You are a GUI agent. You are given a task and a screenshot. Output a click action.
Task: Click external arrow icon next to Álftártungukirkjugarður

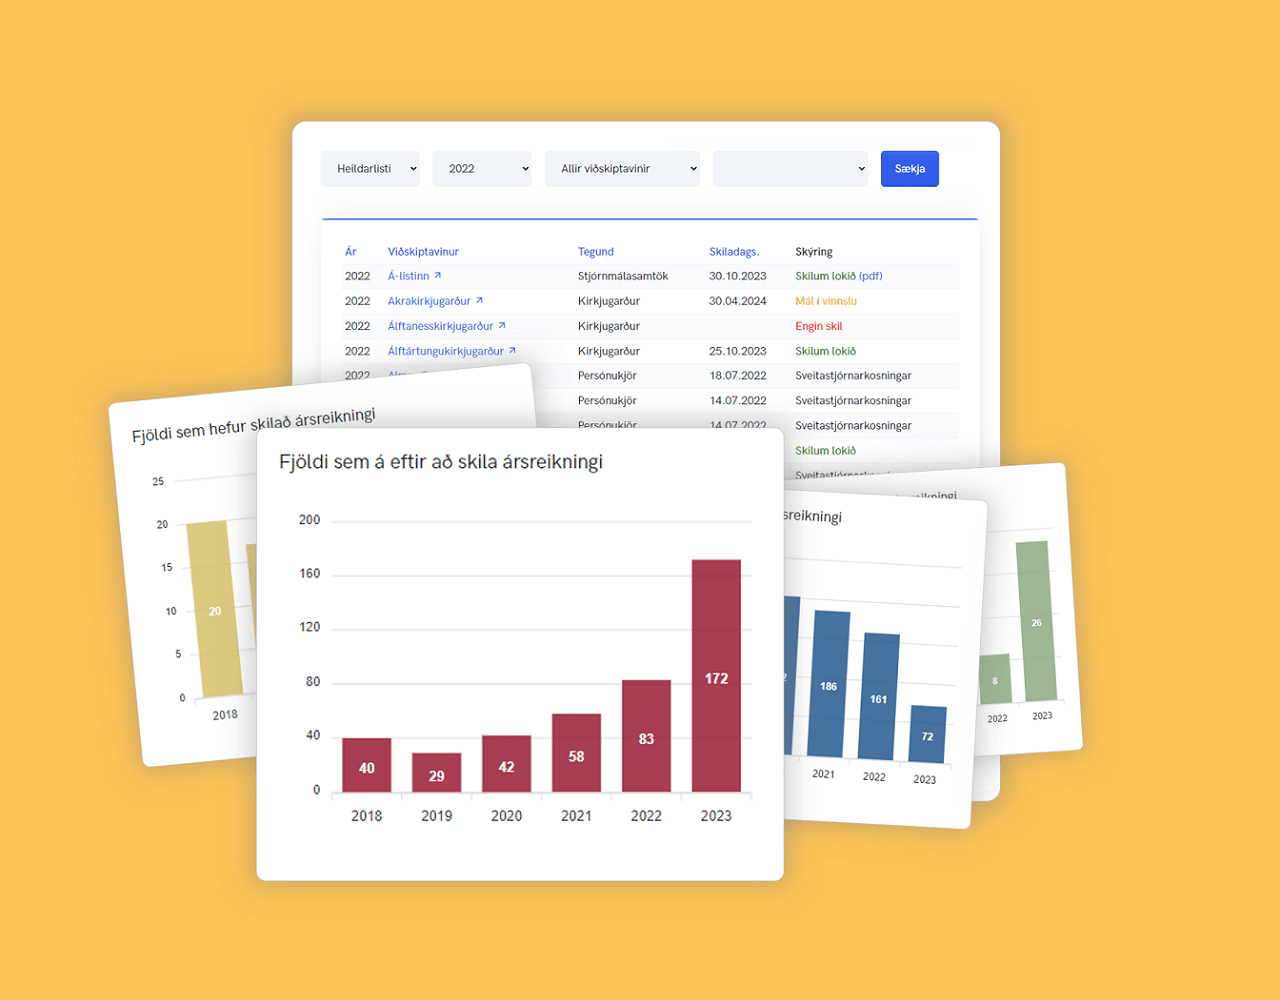tap(512, 350)
